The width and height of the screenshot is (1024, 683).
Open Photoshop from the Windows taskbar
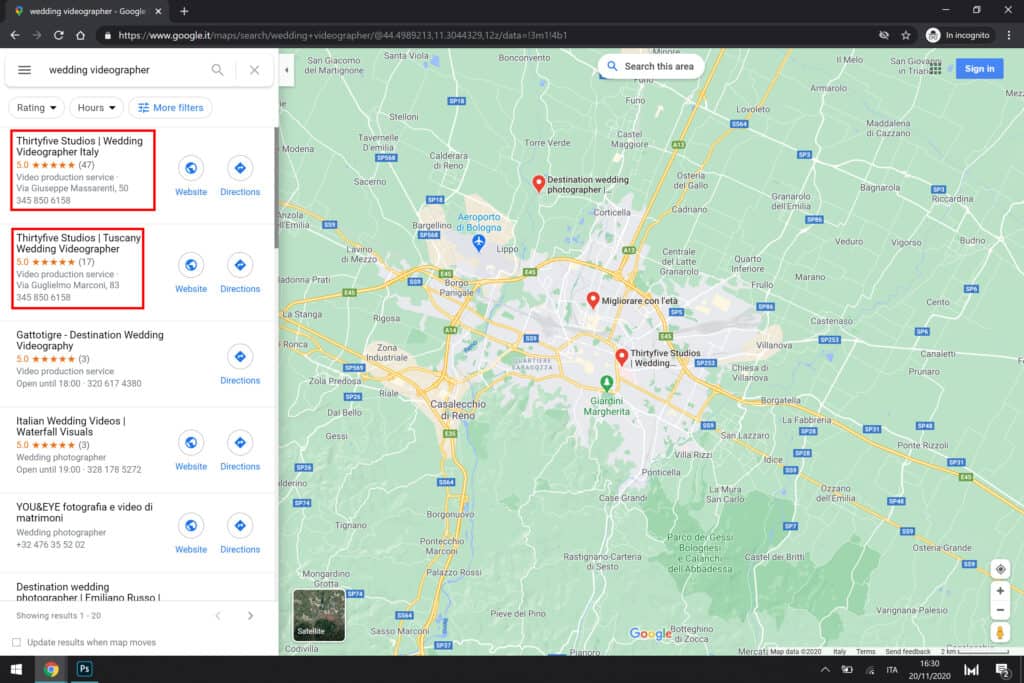[85, 670]
